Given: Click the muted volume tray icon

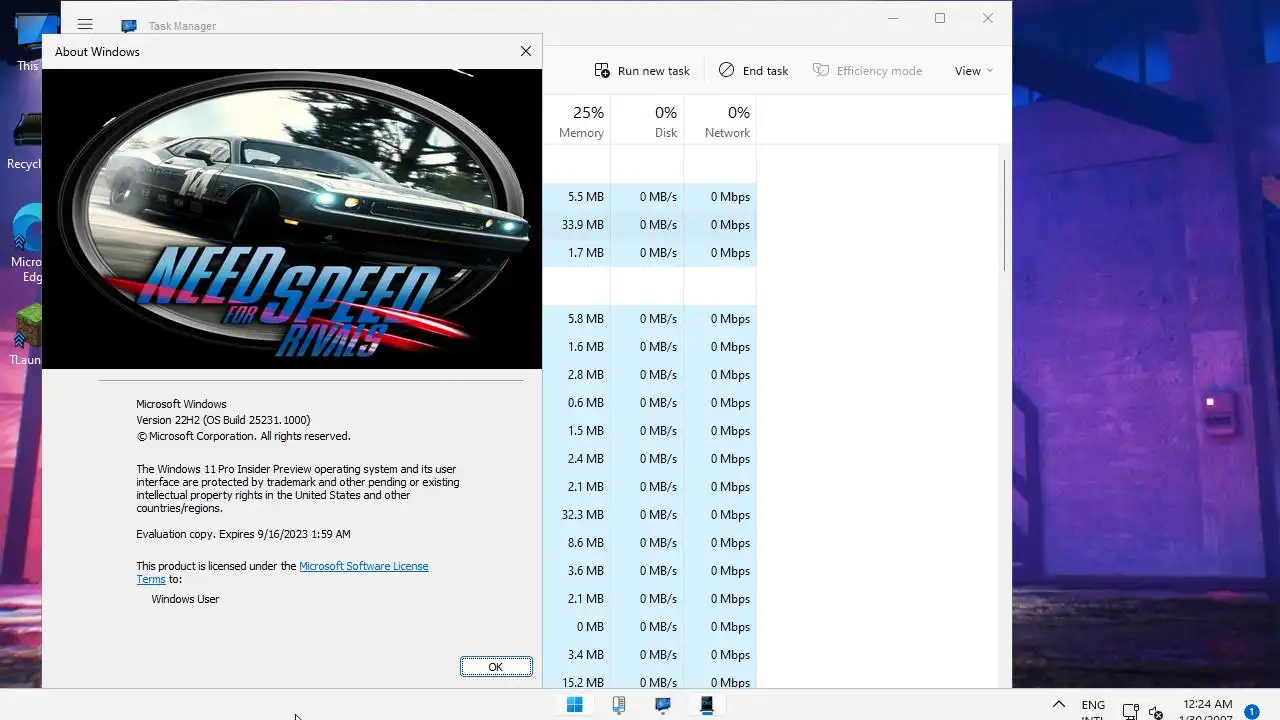Looking at the screenshot, I should [x=1157, y=712].
